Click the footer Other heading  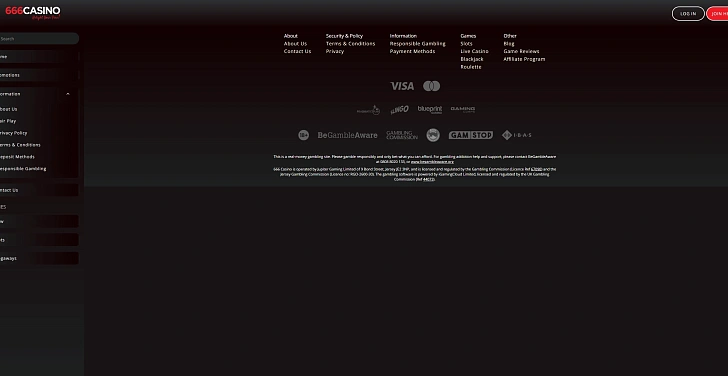coord(510,36)
